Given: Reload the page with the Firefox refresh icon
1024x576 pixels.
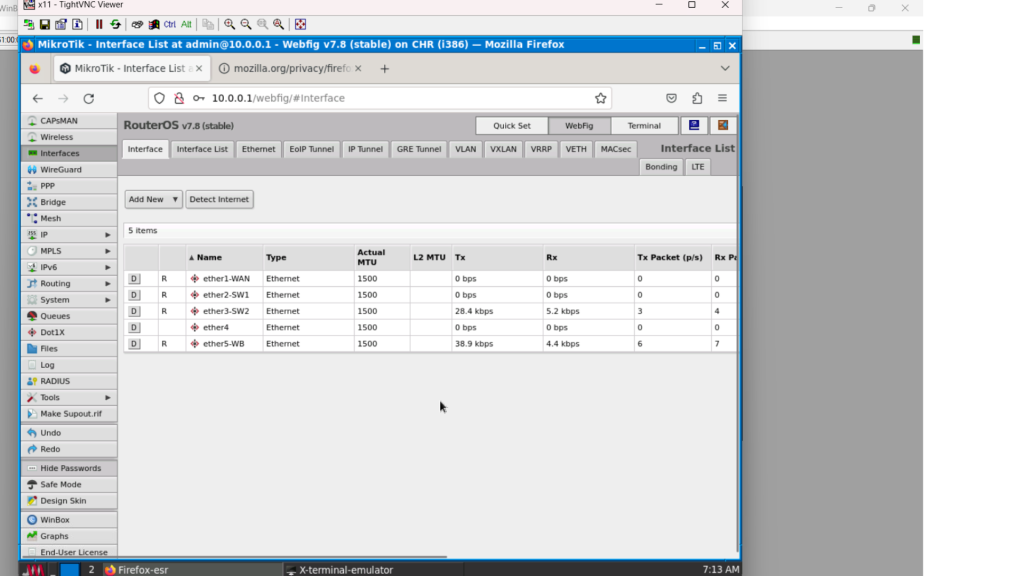Looking at the screenshot, I should 89,98.
